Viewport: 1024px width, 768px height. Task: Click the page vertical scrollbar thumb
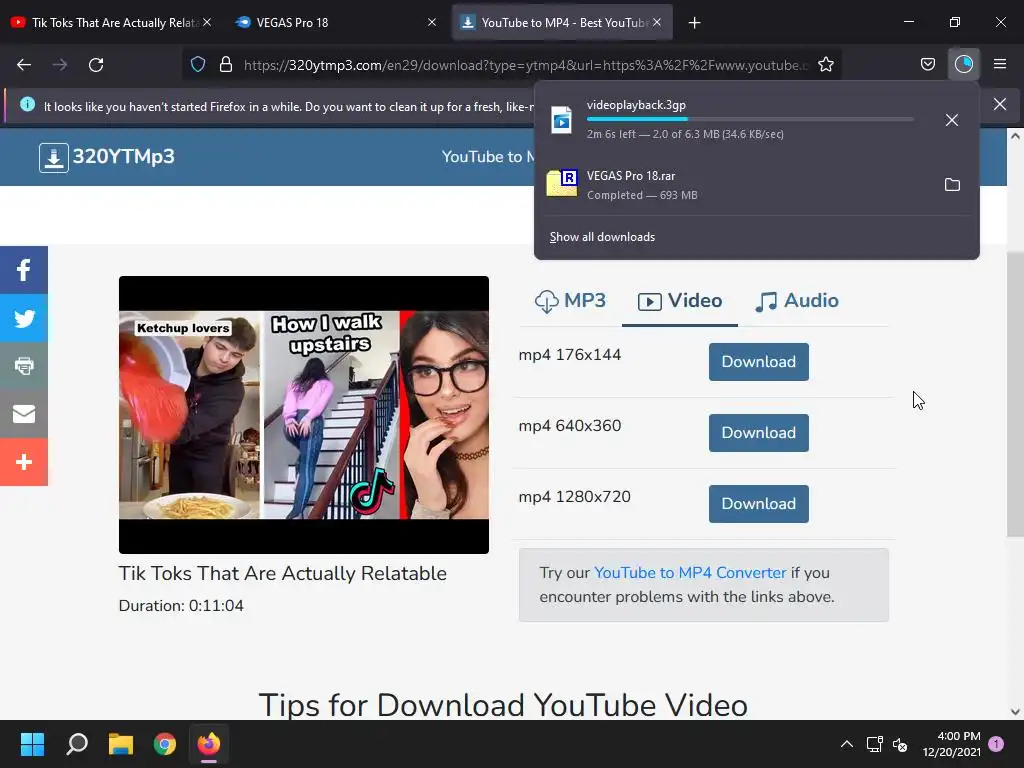click(1015, 392)
